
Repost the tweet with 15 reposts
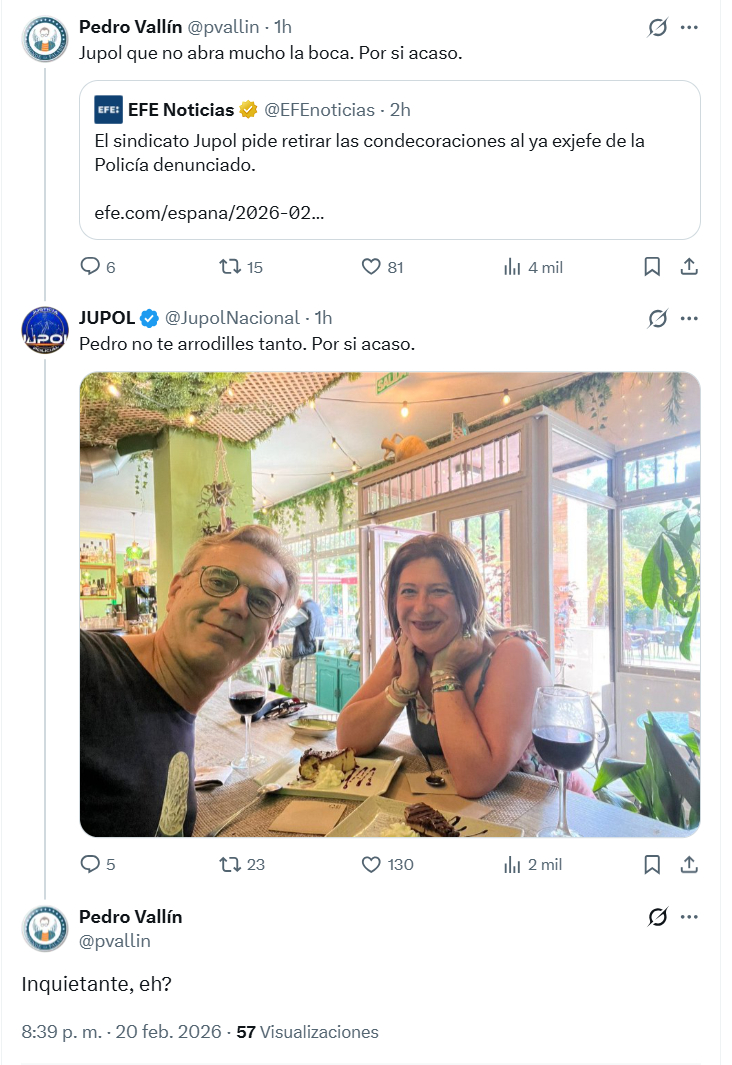pyautogui.click(x=230, y=267)
